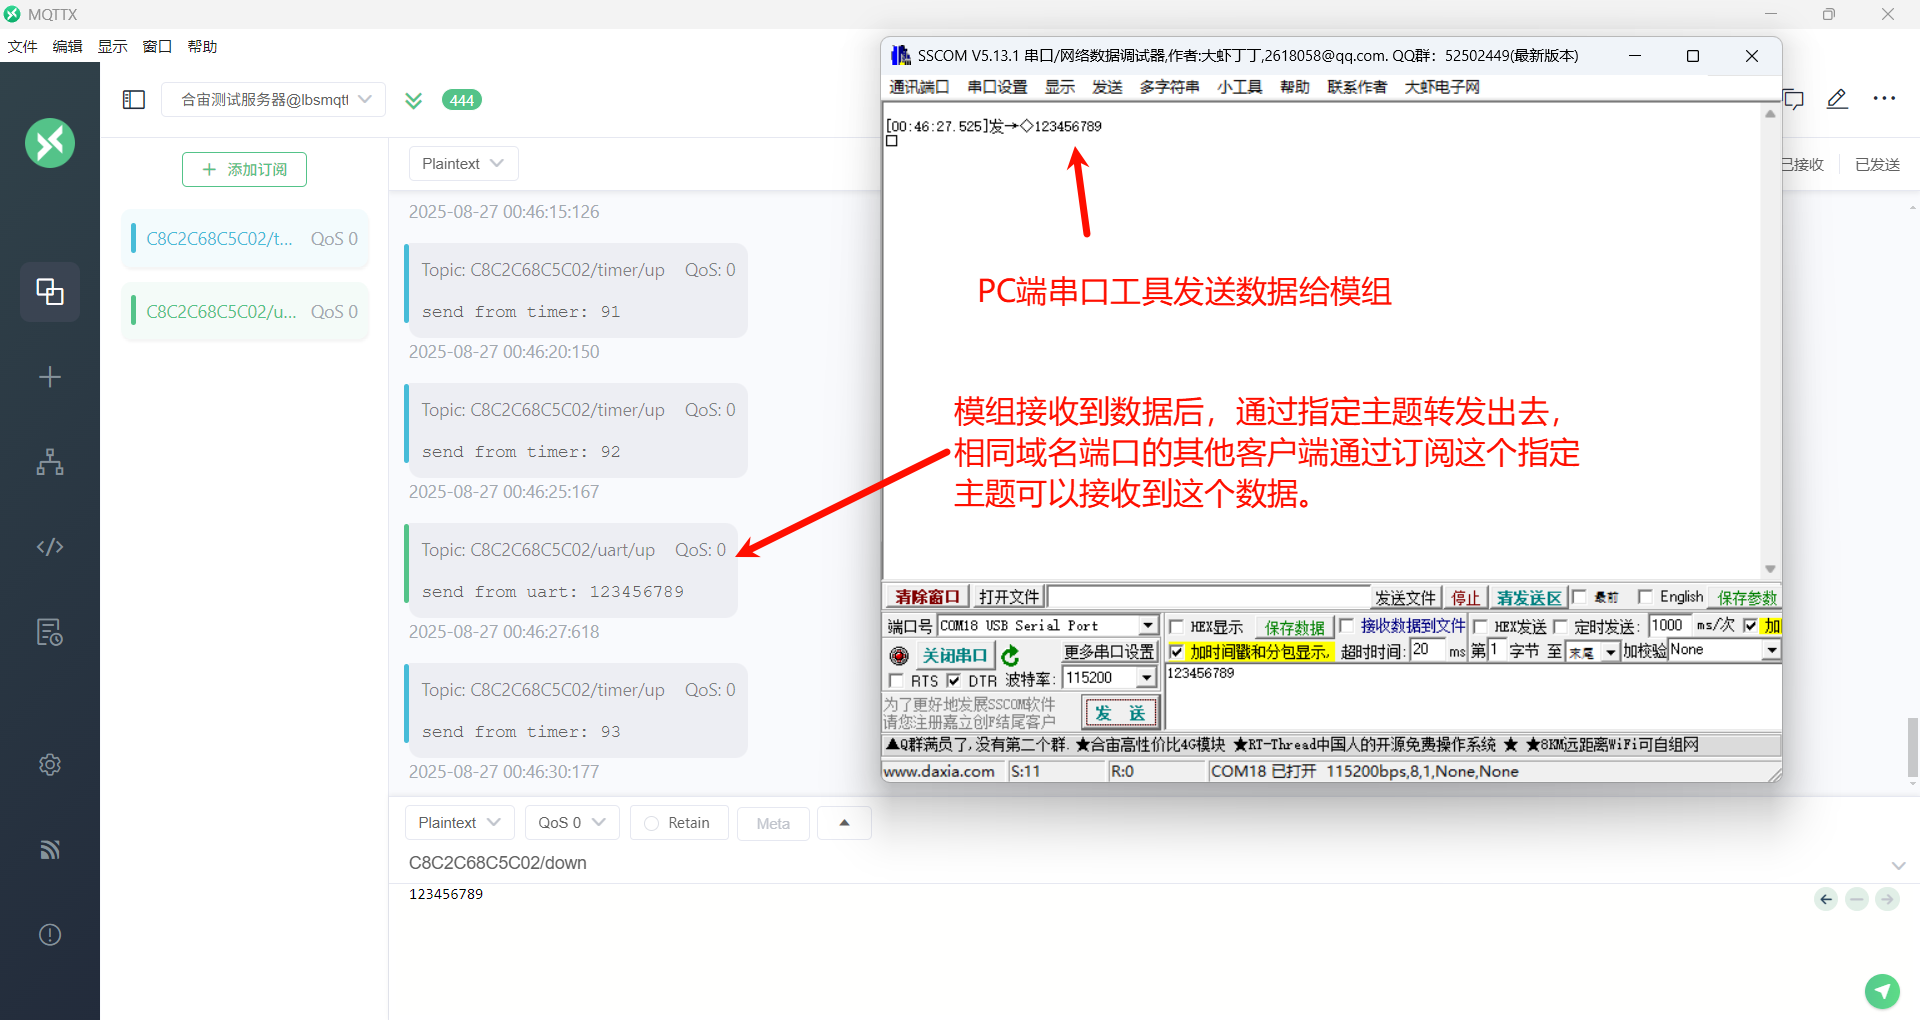
Task: Toggle the DTR checkbox
Action: click(x=954, y=680)
